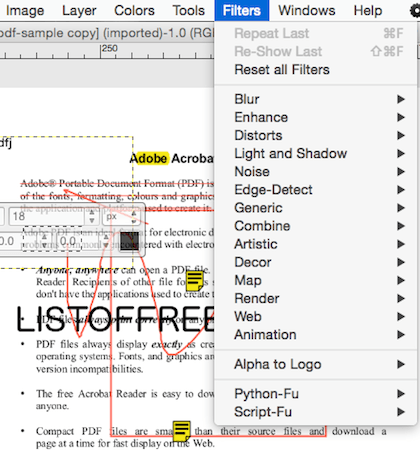
Task: Choose Reset all Filters
Action: click(x=315, y=70)
